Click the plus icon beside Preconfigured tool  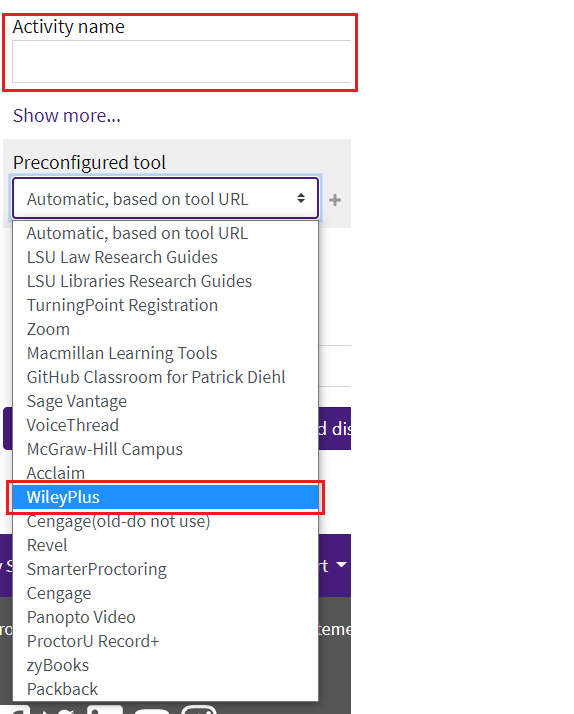[x=335, y=200]
